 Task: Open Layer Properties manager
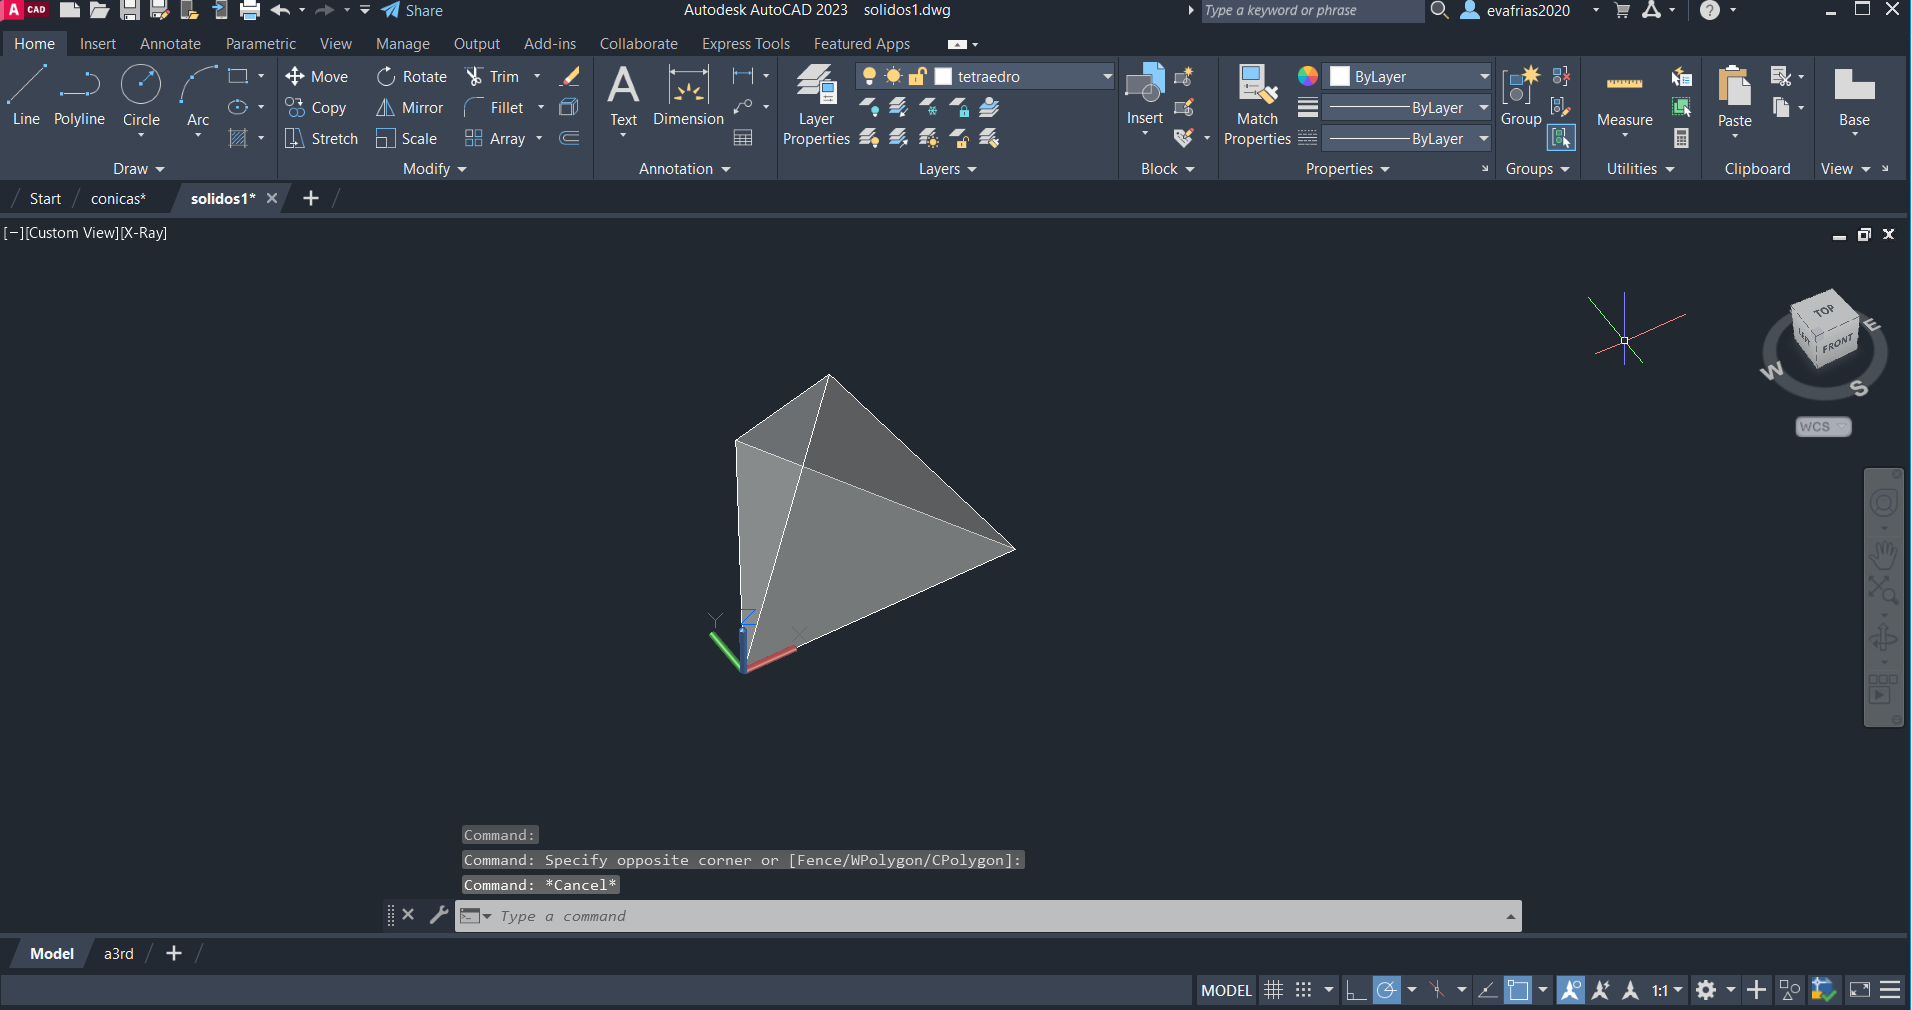pyautogui.click(x=816, y=105)
